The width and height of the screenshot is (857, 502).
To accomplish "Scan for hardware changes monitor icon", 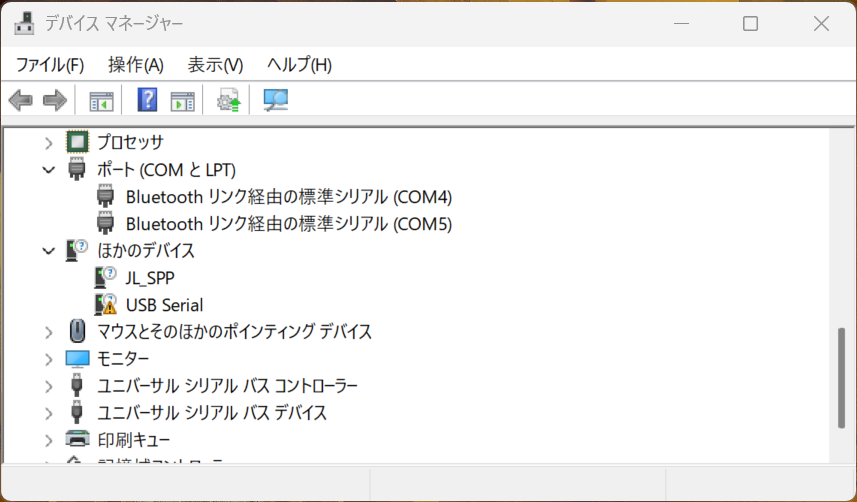I will point(276,100).
